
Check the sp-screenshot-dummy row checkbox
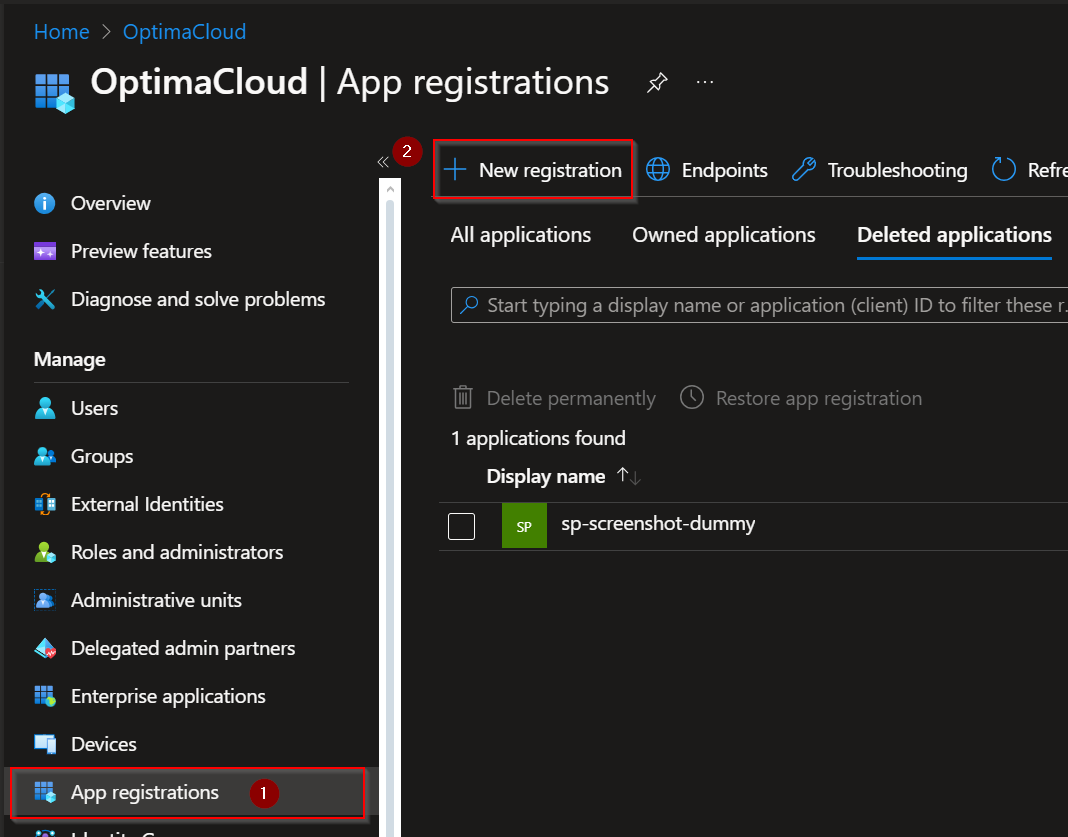coord(461,526)
